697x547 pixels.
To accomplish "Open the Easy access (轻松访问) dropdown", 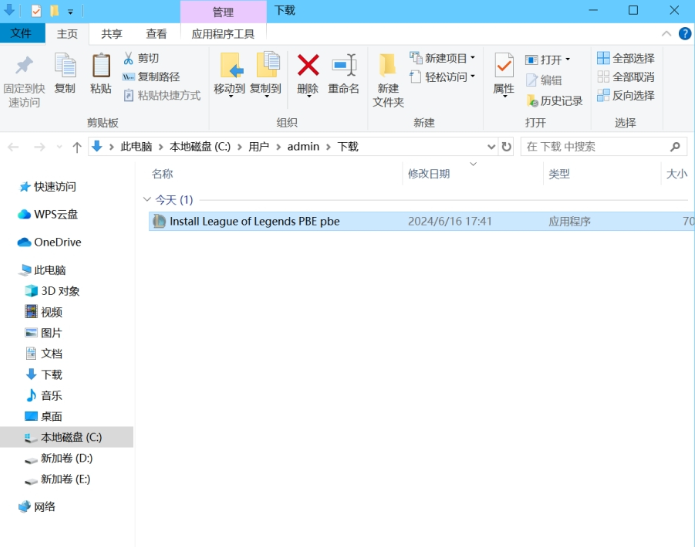I will point(442,77).
